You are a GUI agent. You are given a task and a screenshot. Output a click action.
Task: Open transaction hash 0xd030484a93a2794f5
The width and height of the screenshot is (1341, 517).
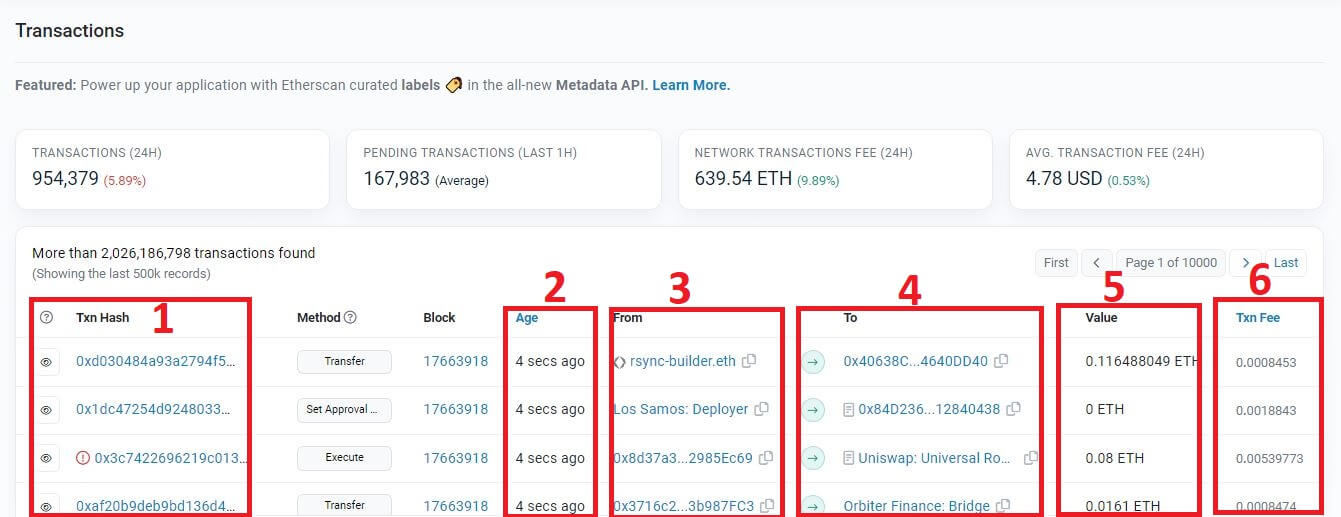[x=156, y=361]
